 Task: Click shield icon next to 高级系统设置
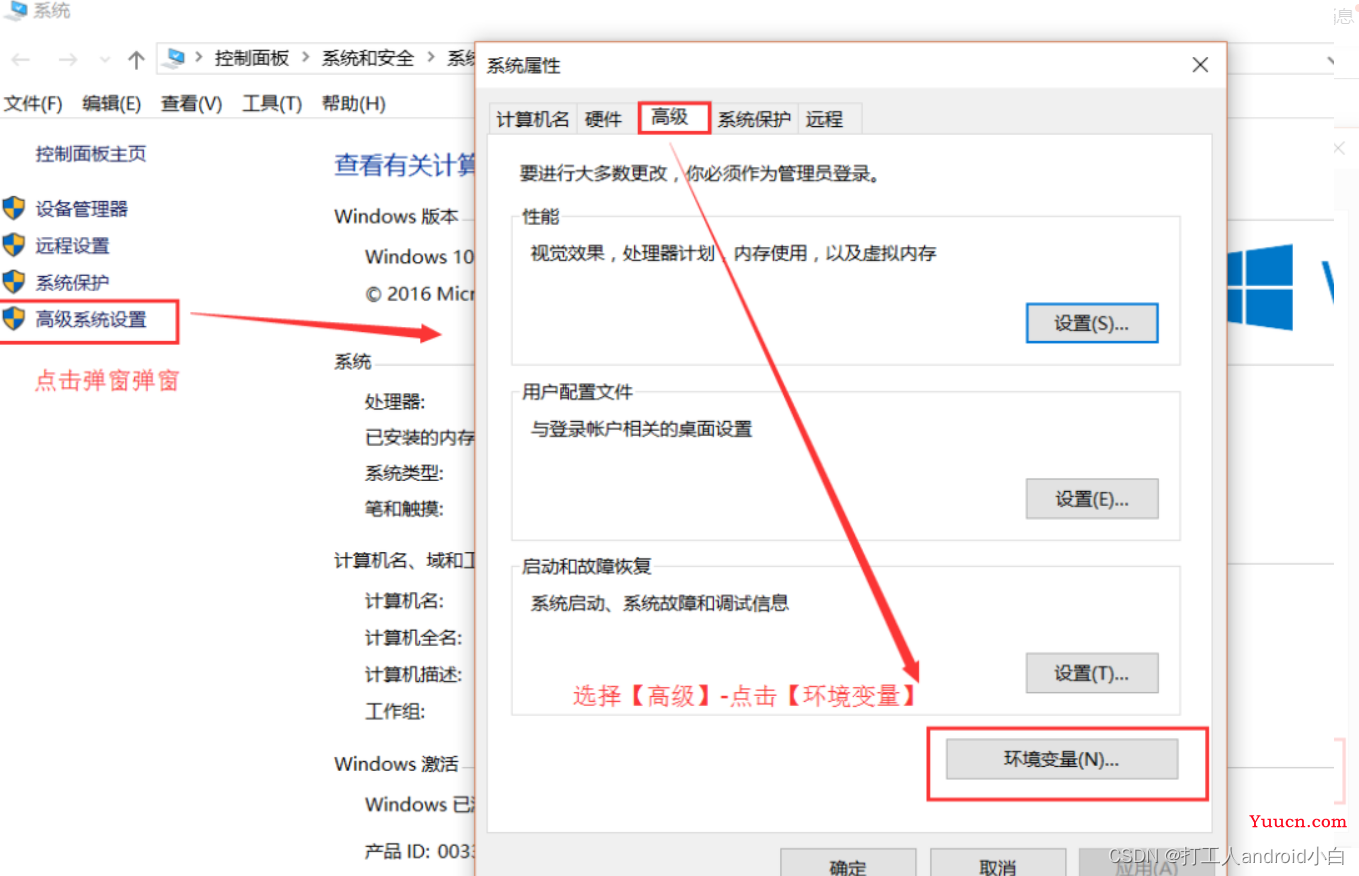click(x=13, y=319)
